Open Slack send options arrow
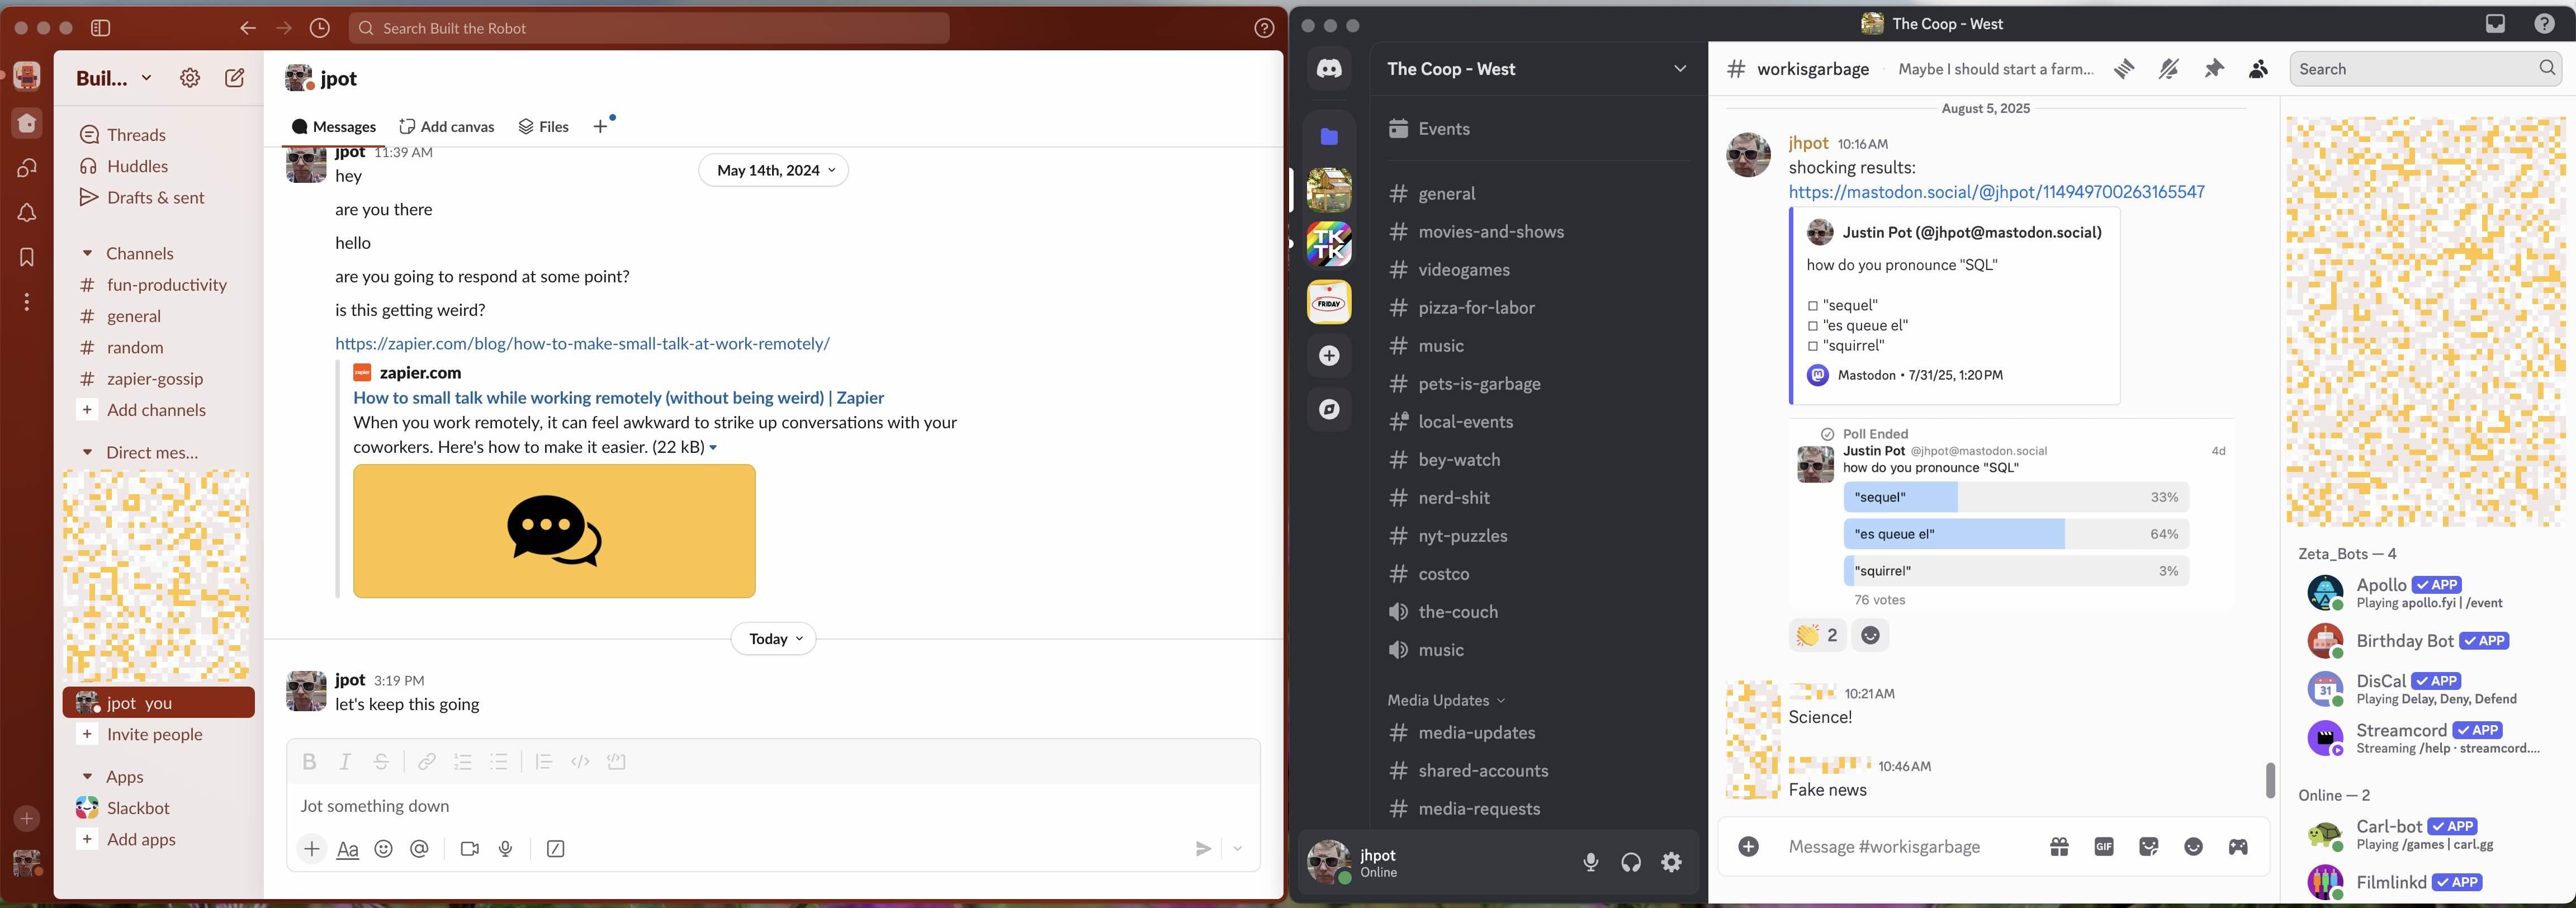 click(x=1238, y=849)
